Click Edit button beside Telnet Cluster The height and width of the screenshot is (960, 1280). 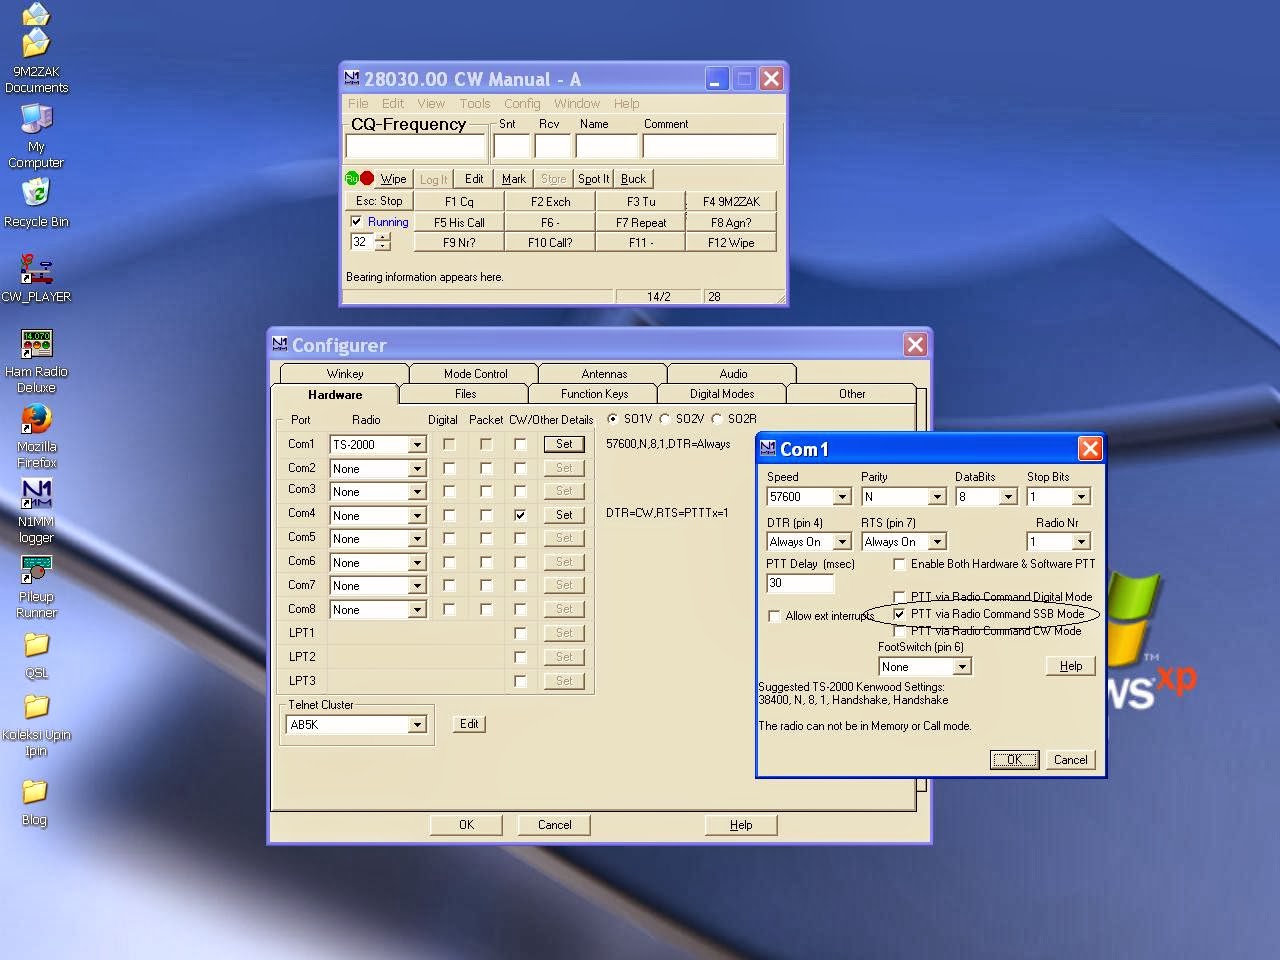469,724
